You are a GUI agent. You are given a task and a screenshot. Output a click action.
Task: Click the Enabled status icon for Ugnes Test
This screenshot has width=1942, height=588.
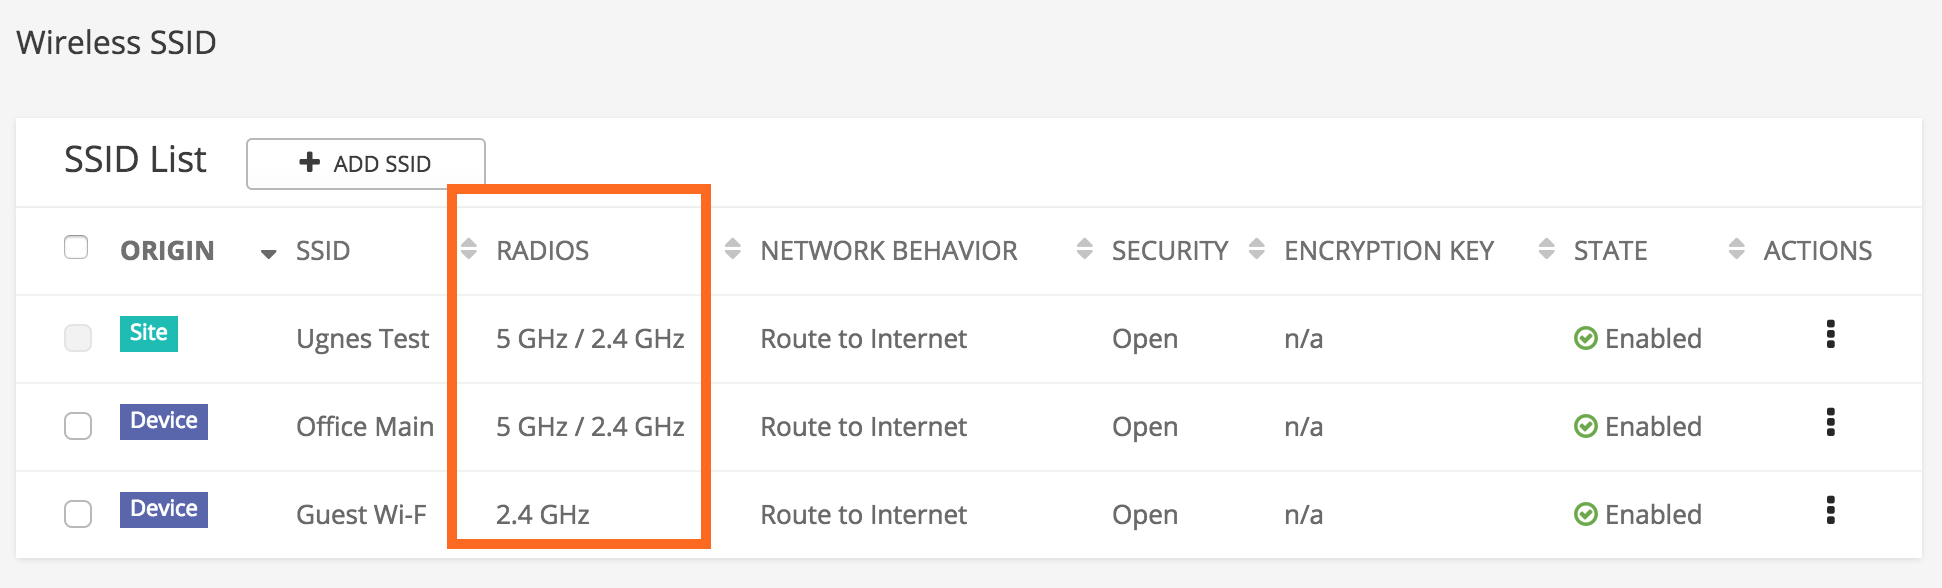pyautogui.click(x=1587, y=338)
